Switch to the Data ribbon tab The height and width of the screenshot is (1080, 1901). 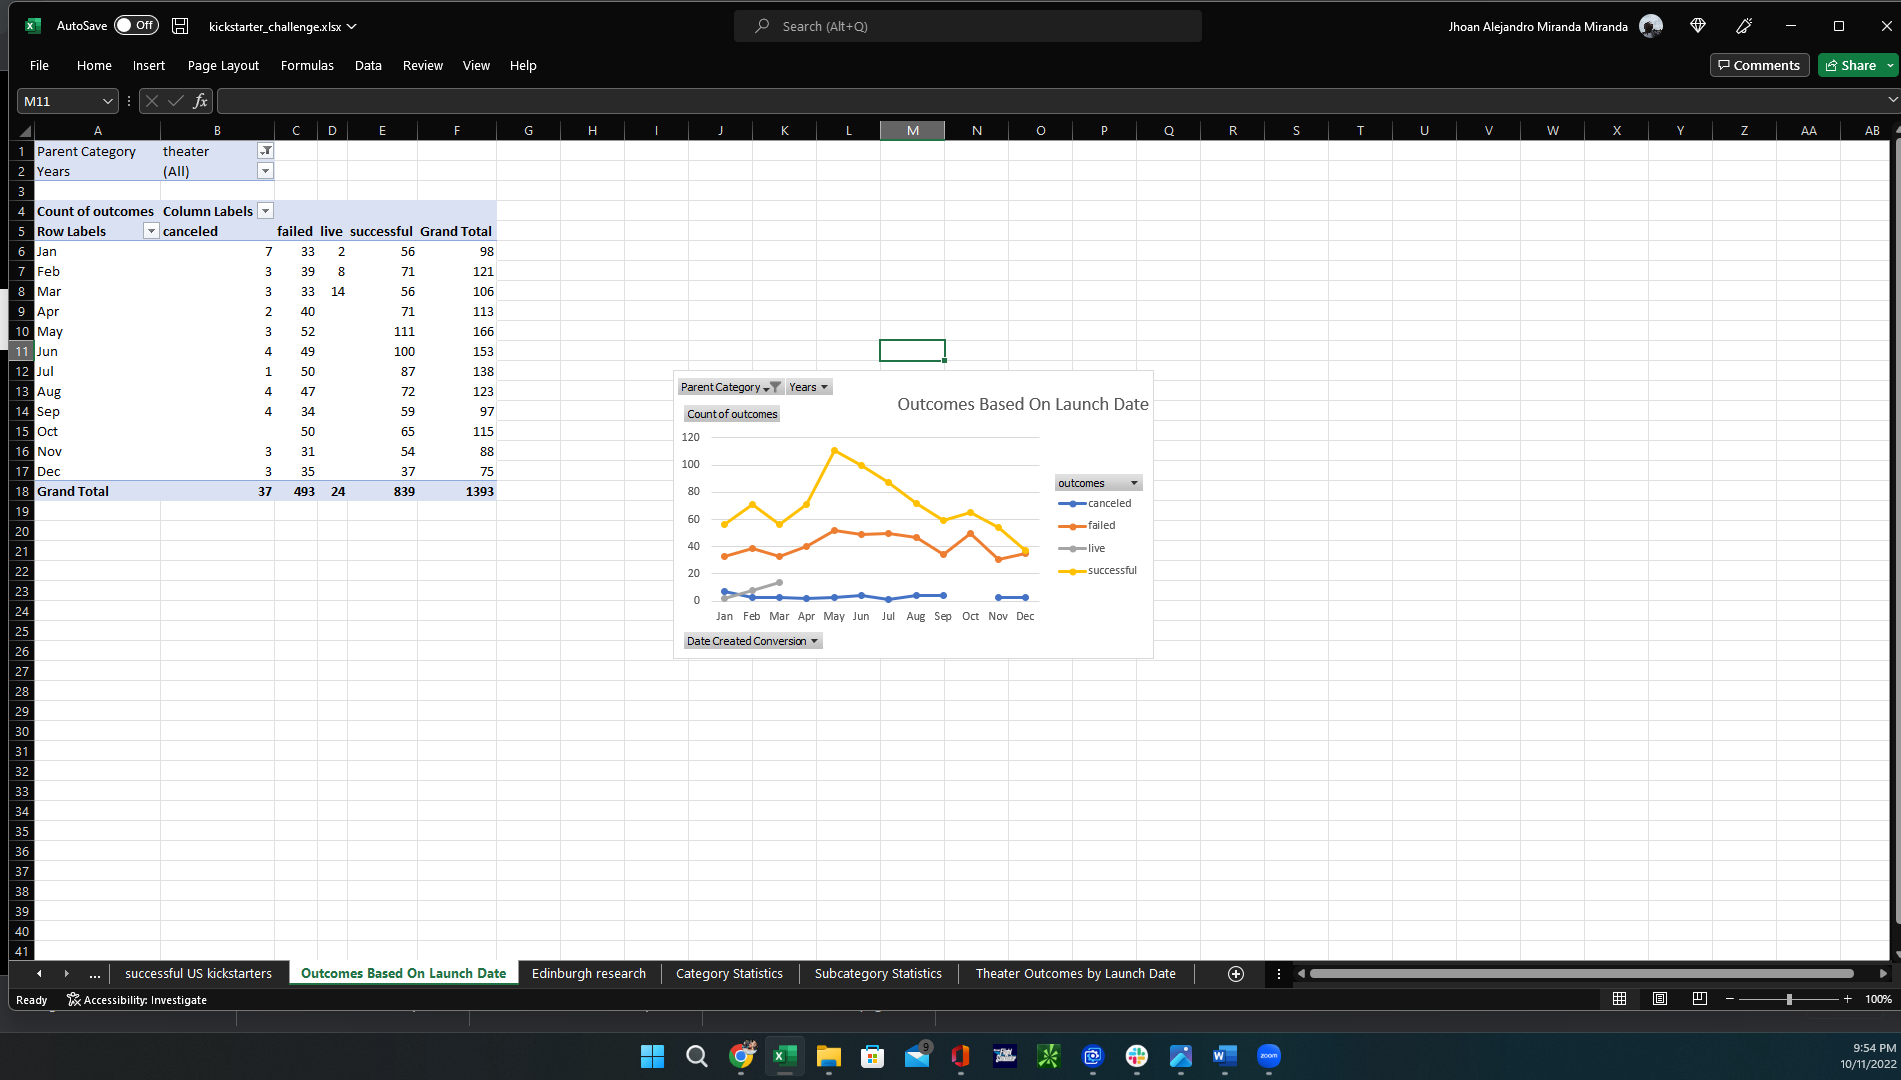[x=368, y=65]
